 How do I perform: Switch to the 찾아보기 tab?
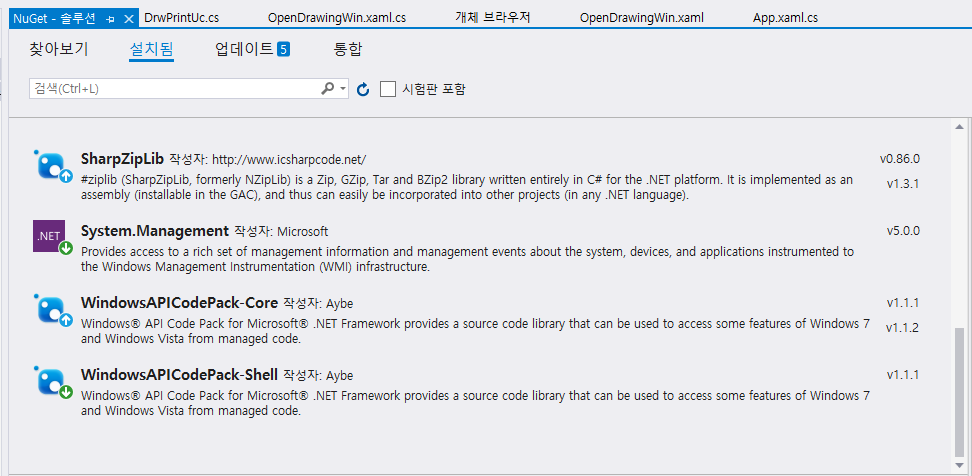click(x=59, y=49)
